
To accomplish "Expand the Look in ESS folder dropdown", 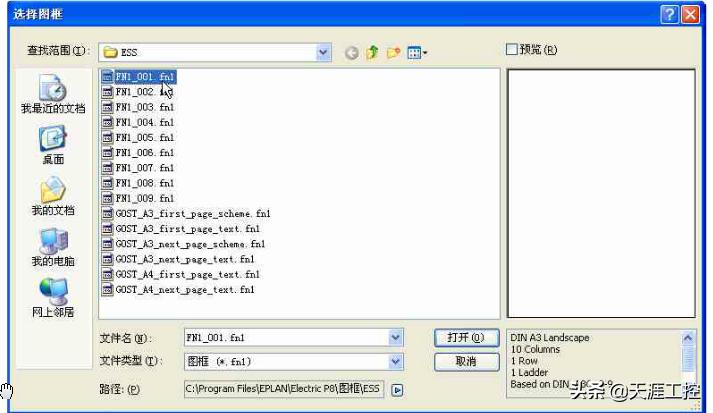I will pos(323,52).
